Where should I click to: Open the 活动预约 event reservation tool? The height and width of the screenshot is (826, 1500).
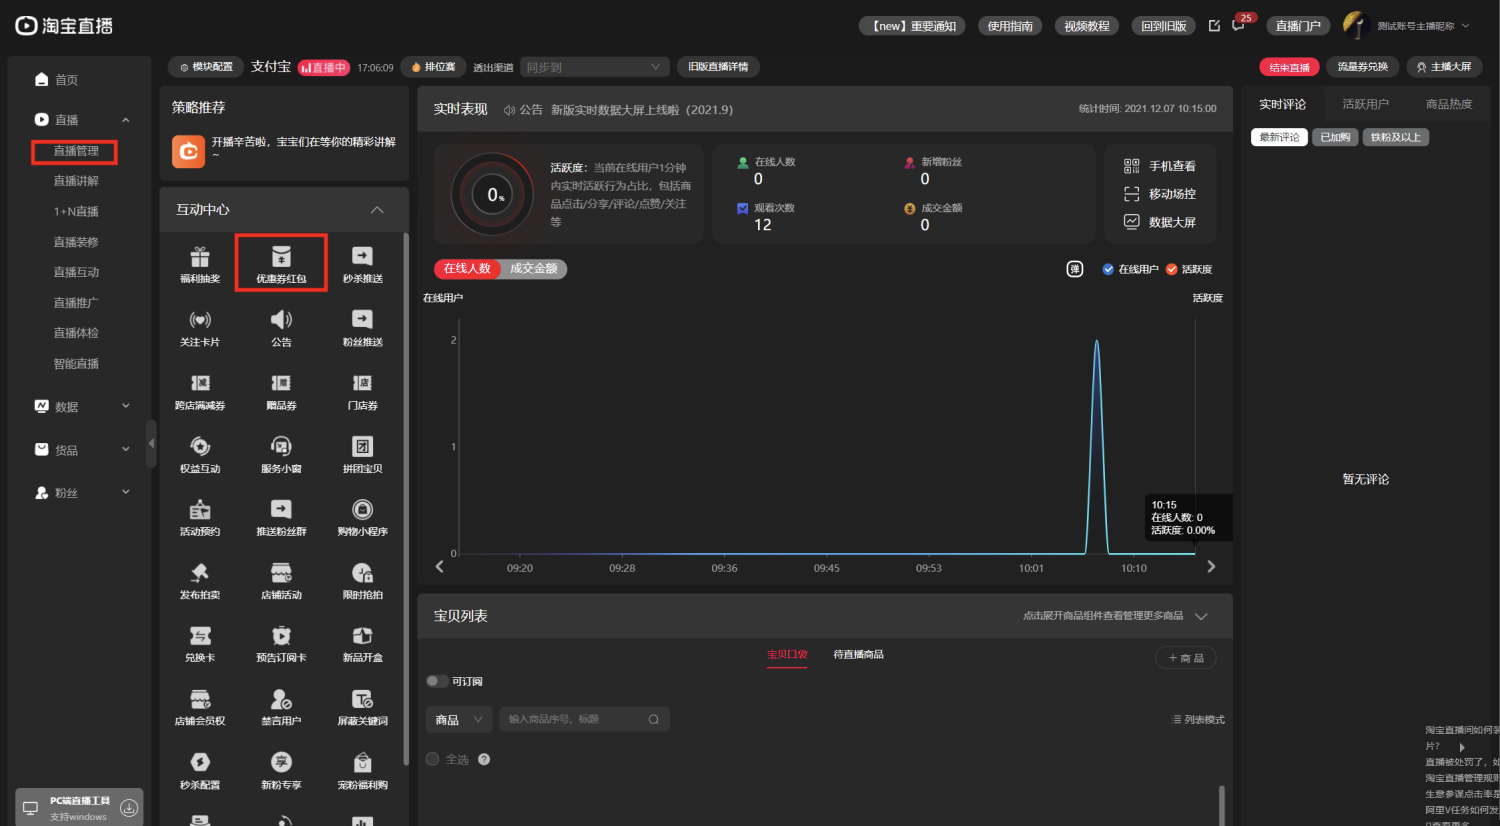pyautogui.click(x=200, y=518)
